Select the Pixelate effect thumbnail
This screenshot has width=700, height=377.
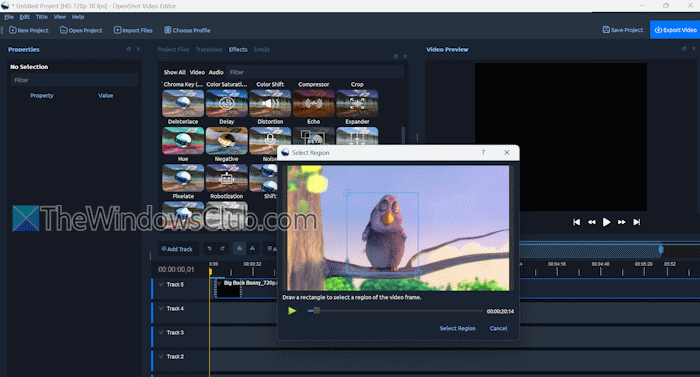(x=183, y=178)
